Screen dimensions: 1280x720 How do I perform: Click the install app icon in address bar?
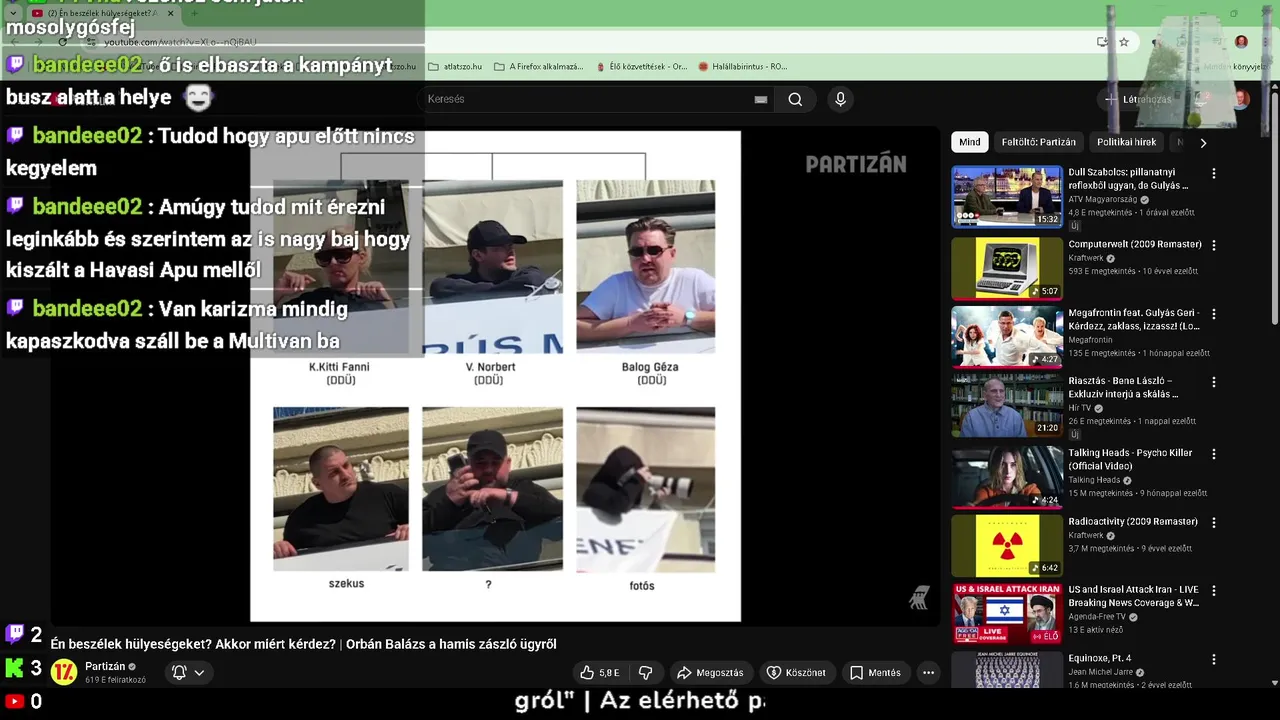click(x=1102, y=42)
